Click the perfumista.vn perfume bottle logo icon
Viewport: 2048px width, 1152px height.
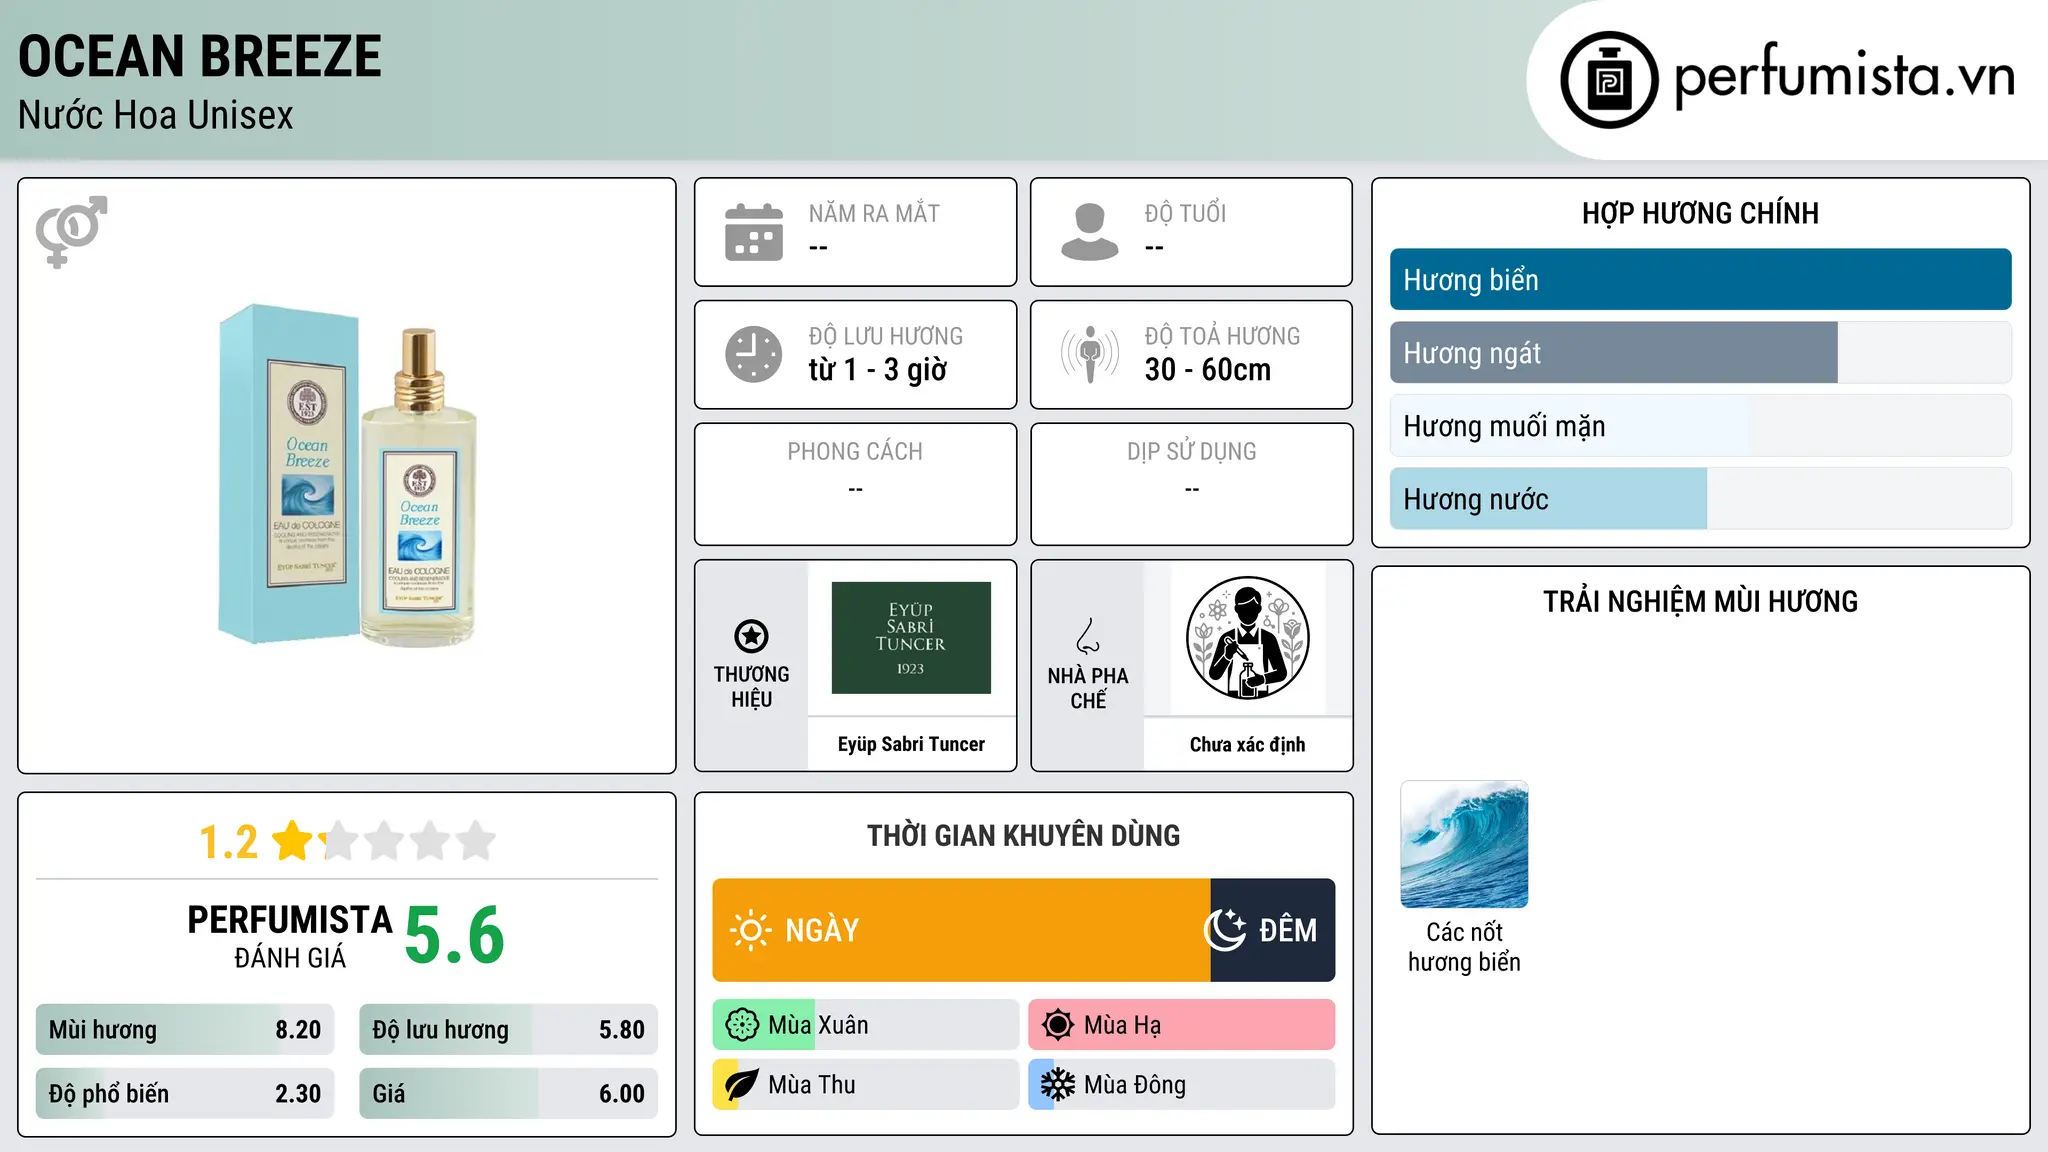[1609, 80]
